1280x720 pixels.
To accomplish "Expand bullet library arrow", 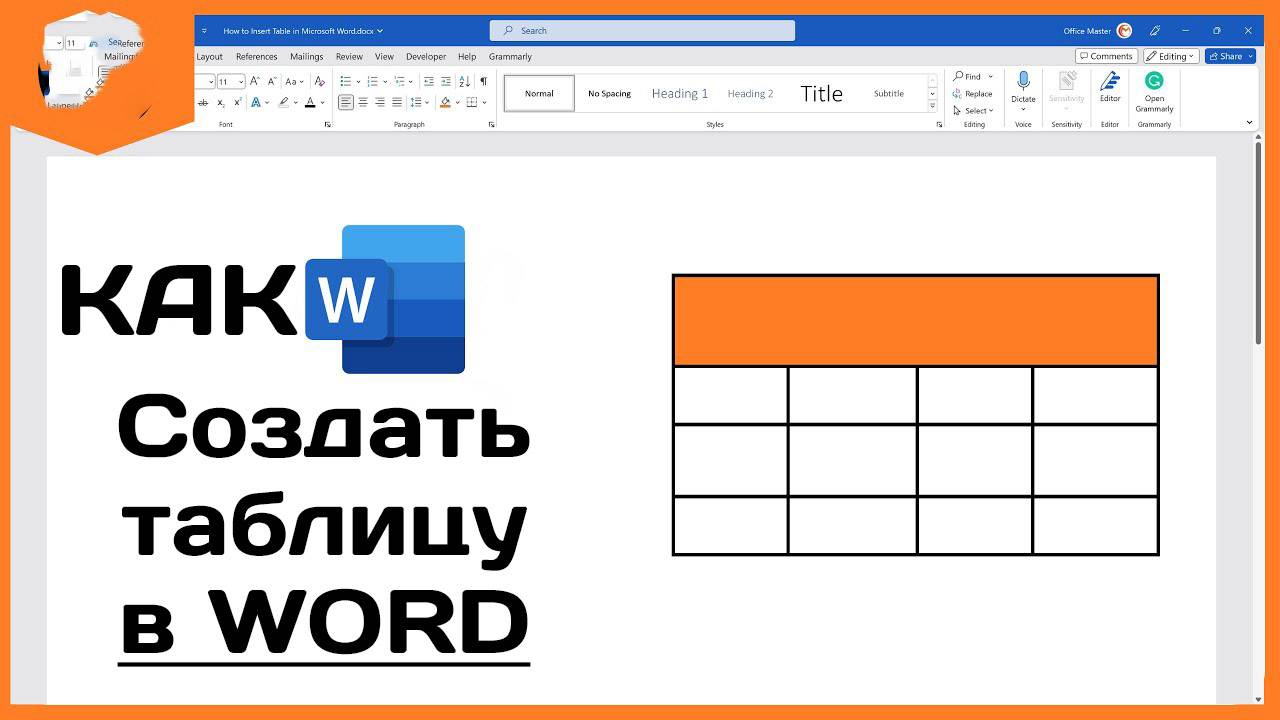I will coord(358,82).
